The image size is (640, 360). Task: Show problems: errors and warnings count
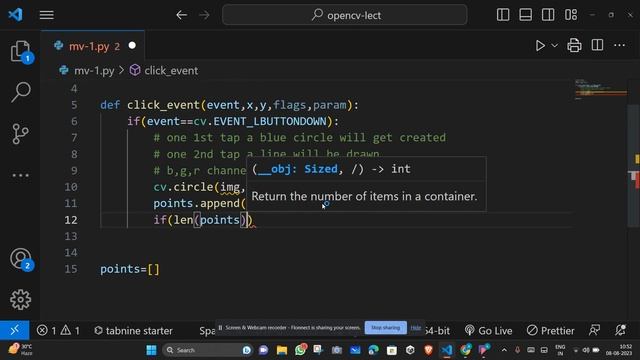tap(58, 331)
